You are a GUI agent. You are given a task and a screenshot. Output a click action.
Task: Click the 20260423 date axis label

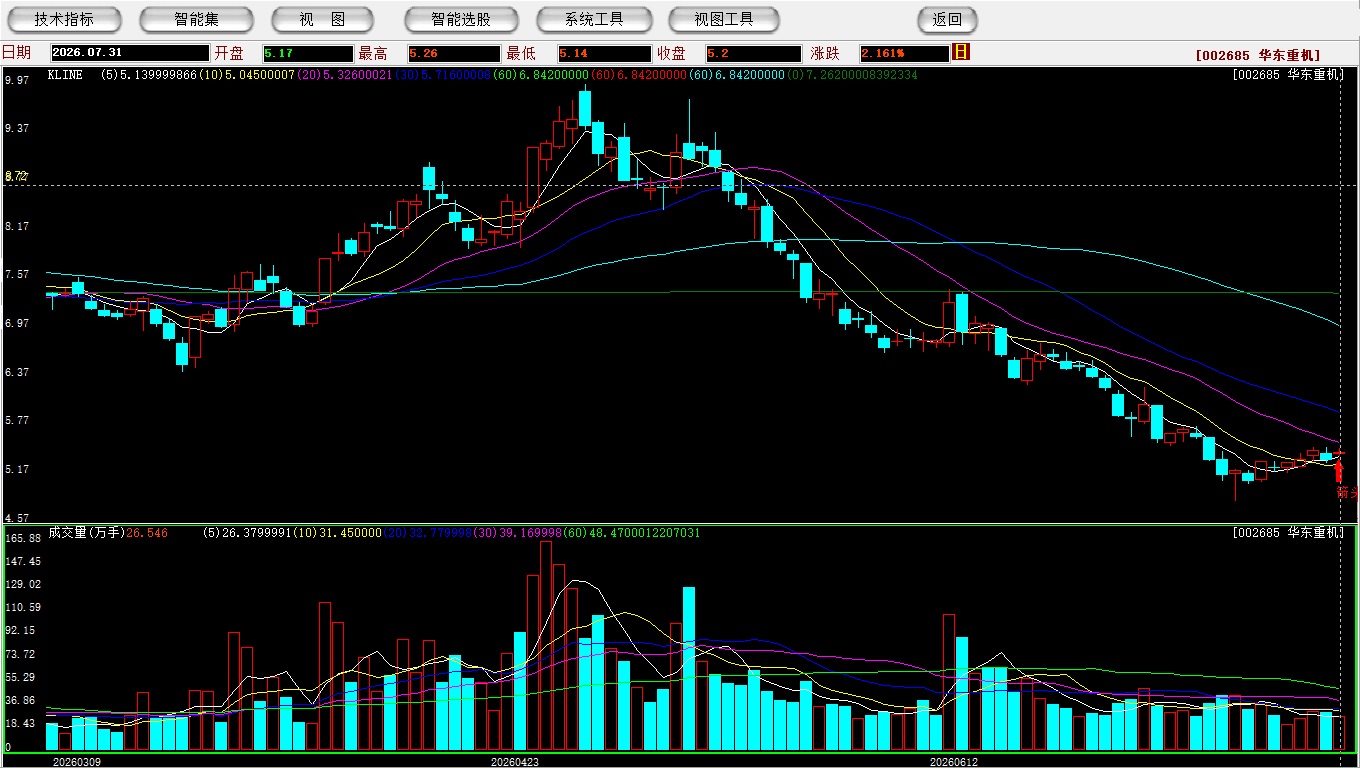(x=515, y=762)
